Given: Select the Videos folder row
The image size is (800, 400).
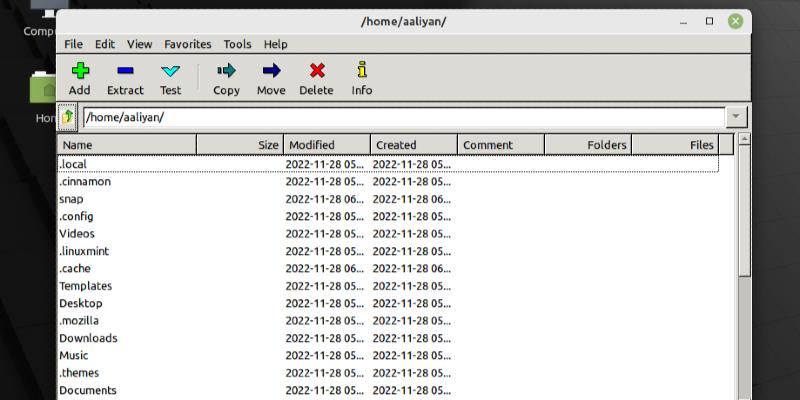Looking at the screenshot, I should tap(388, 234).
